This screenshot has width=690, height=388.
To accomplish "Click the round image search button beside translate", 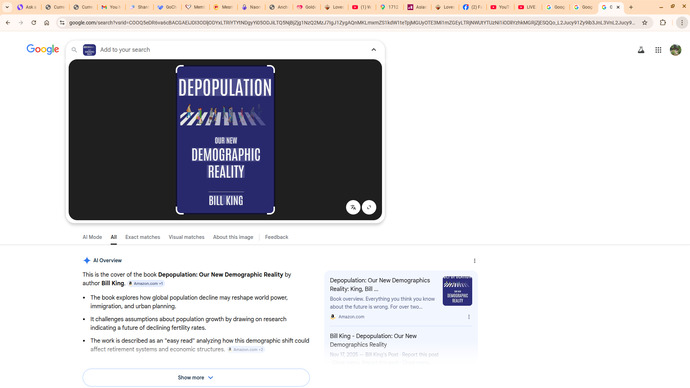I will click(369, 207).
